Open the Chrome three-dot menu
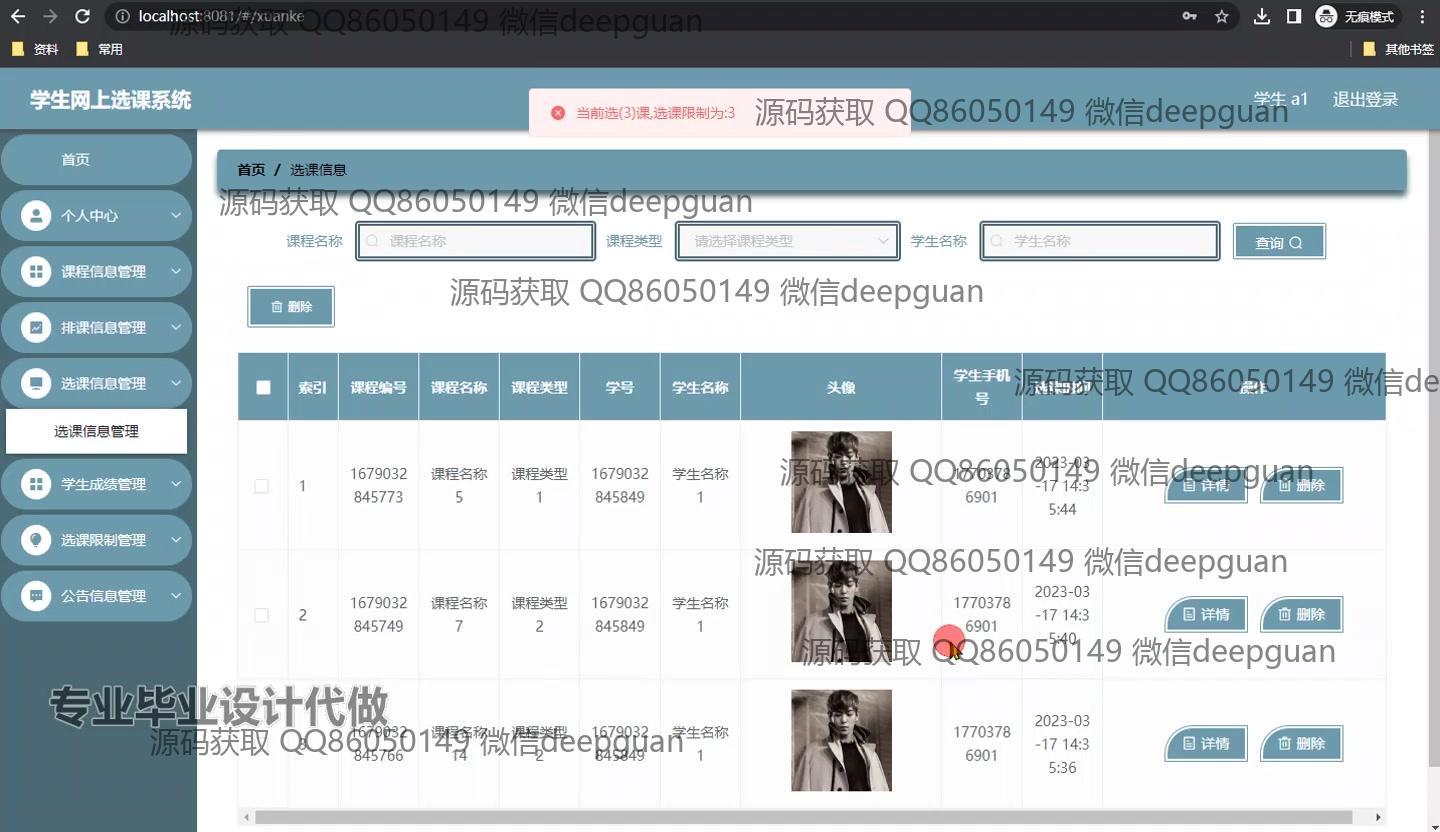Screen dimensions: 1440x832 point(1422,16)
